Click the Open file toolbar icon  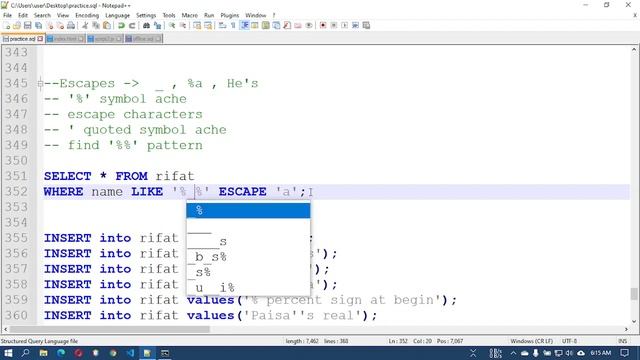tap(17, 25)
